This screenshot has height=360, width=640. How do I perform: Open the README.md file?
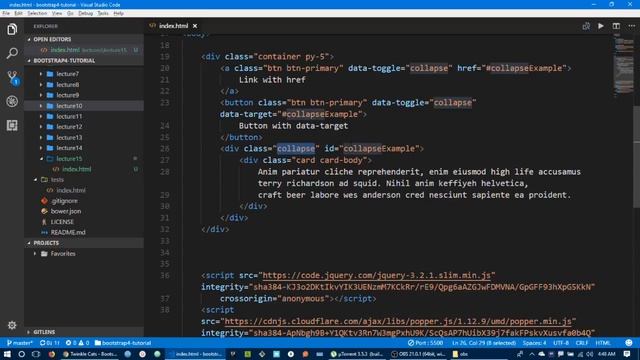coord(84,232)
